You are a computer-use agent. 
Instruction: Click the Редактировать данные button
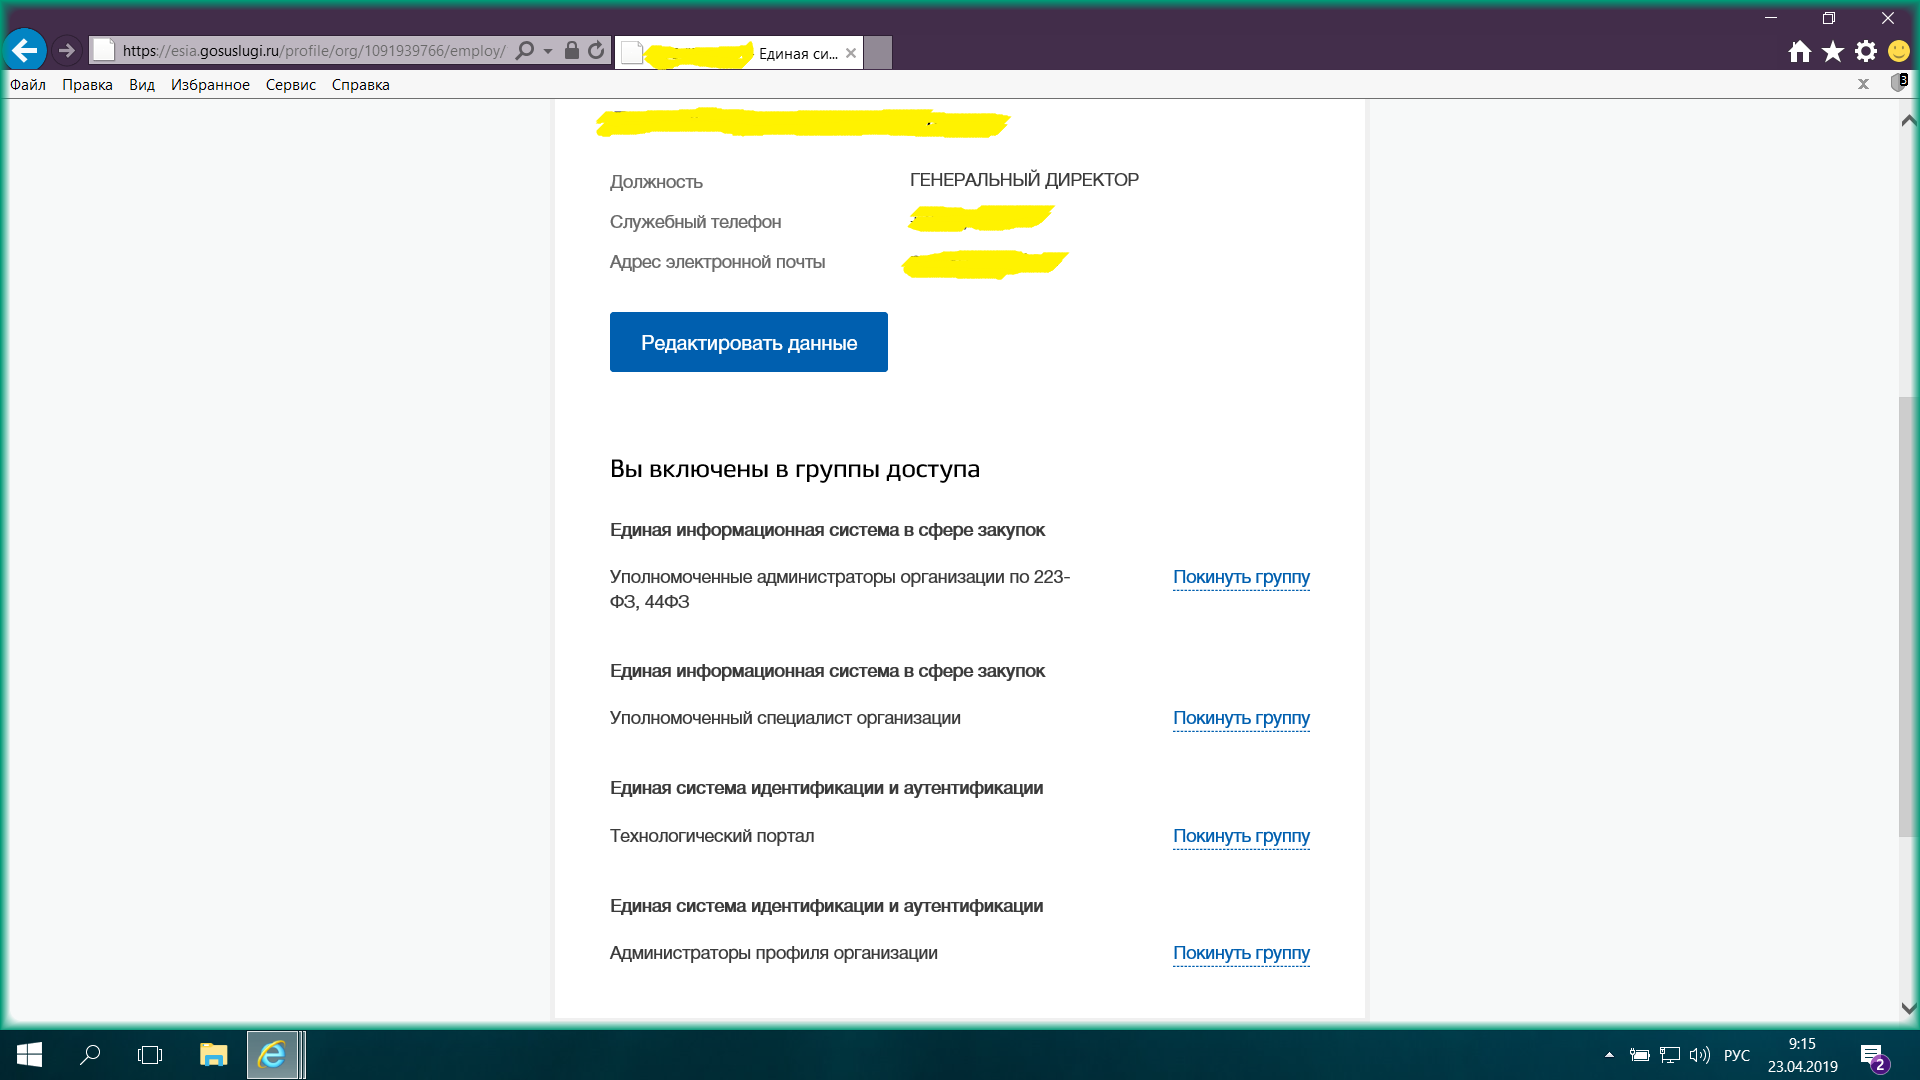coord(748,342)
